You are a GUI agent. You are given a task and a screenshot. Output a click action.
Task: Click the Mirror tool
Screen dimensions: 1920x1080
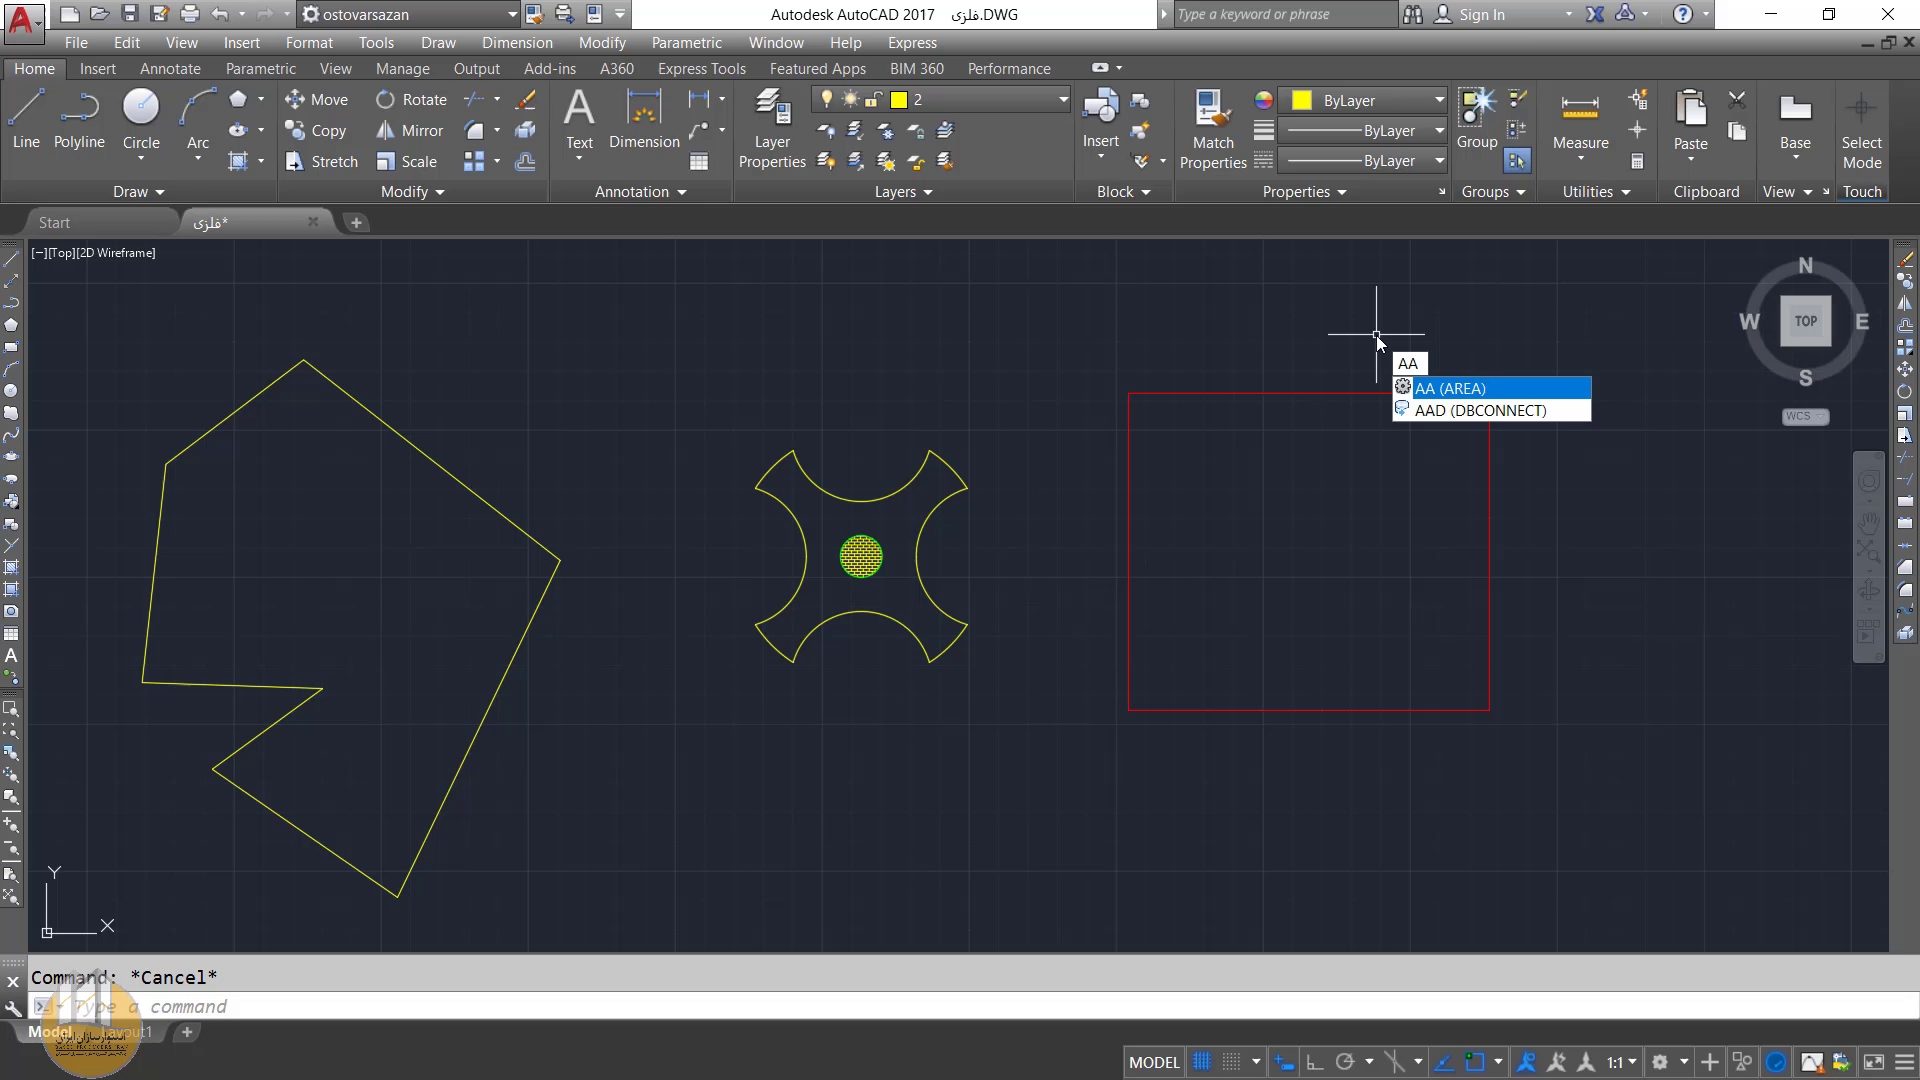(410, 131)
